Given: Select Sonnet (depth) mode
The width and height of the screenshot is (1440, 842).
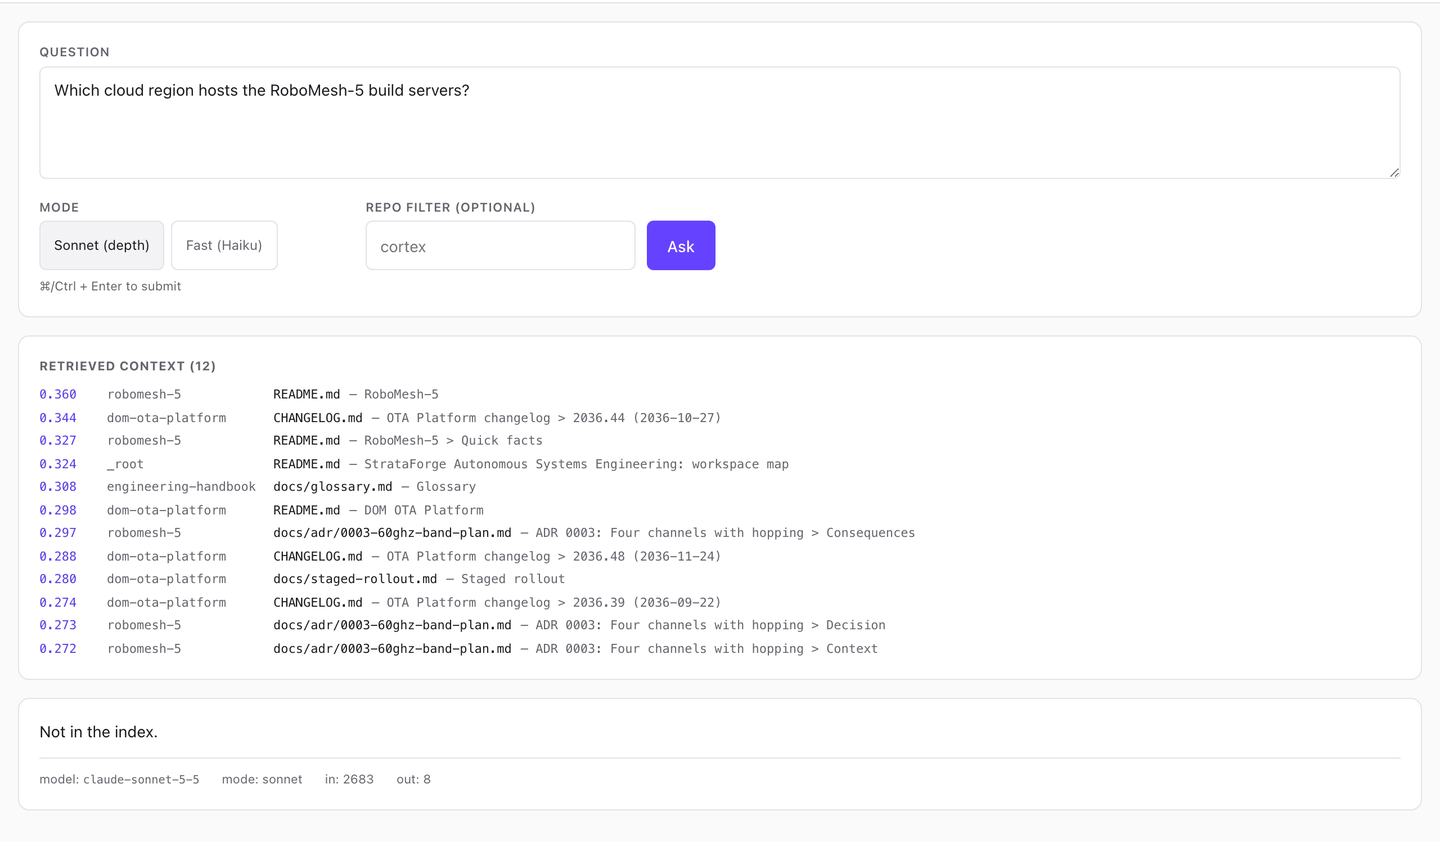Looking at the screenshot, I should click(102, 245).
